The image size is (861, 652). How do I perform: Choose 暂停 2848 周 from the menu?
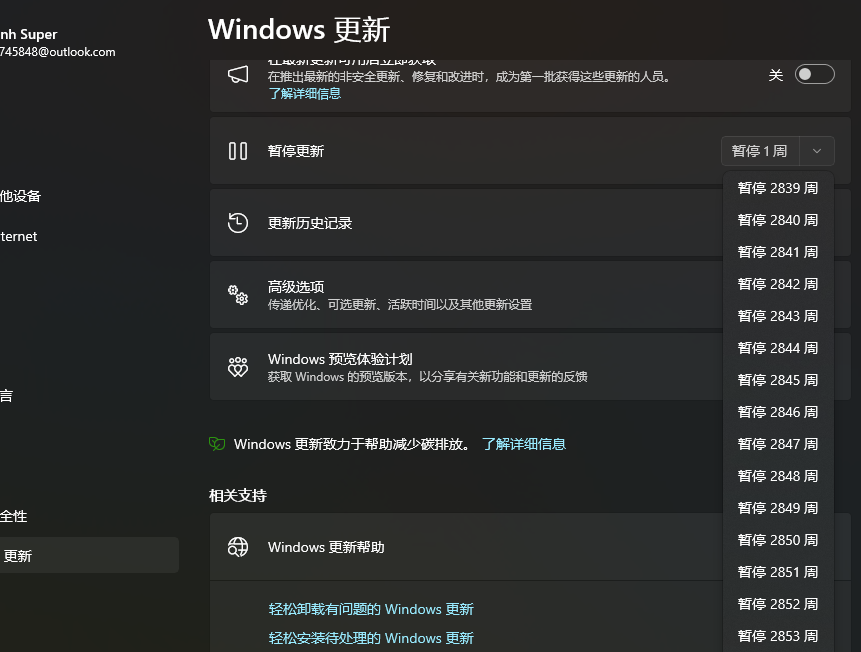778,476
